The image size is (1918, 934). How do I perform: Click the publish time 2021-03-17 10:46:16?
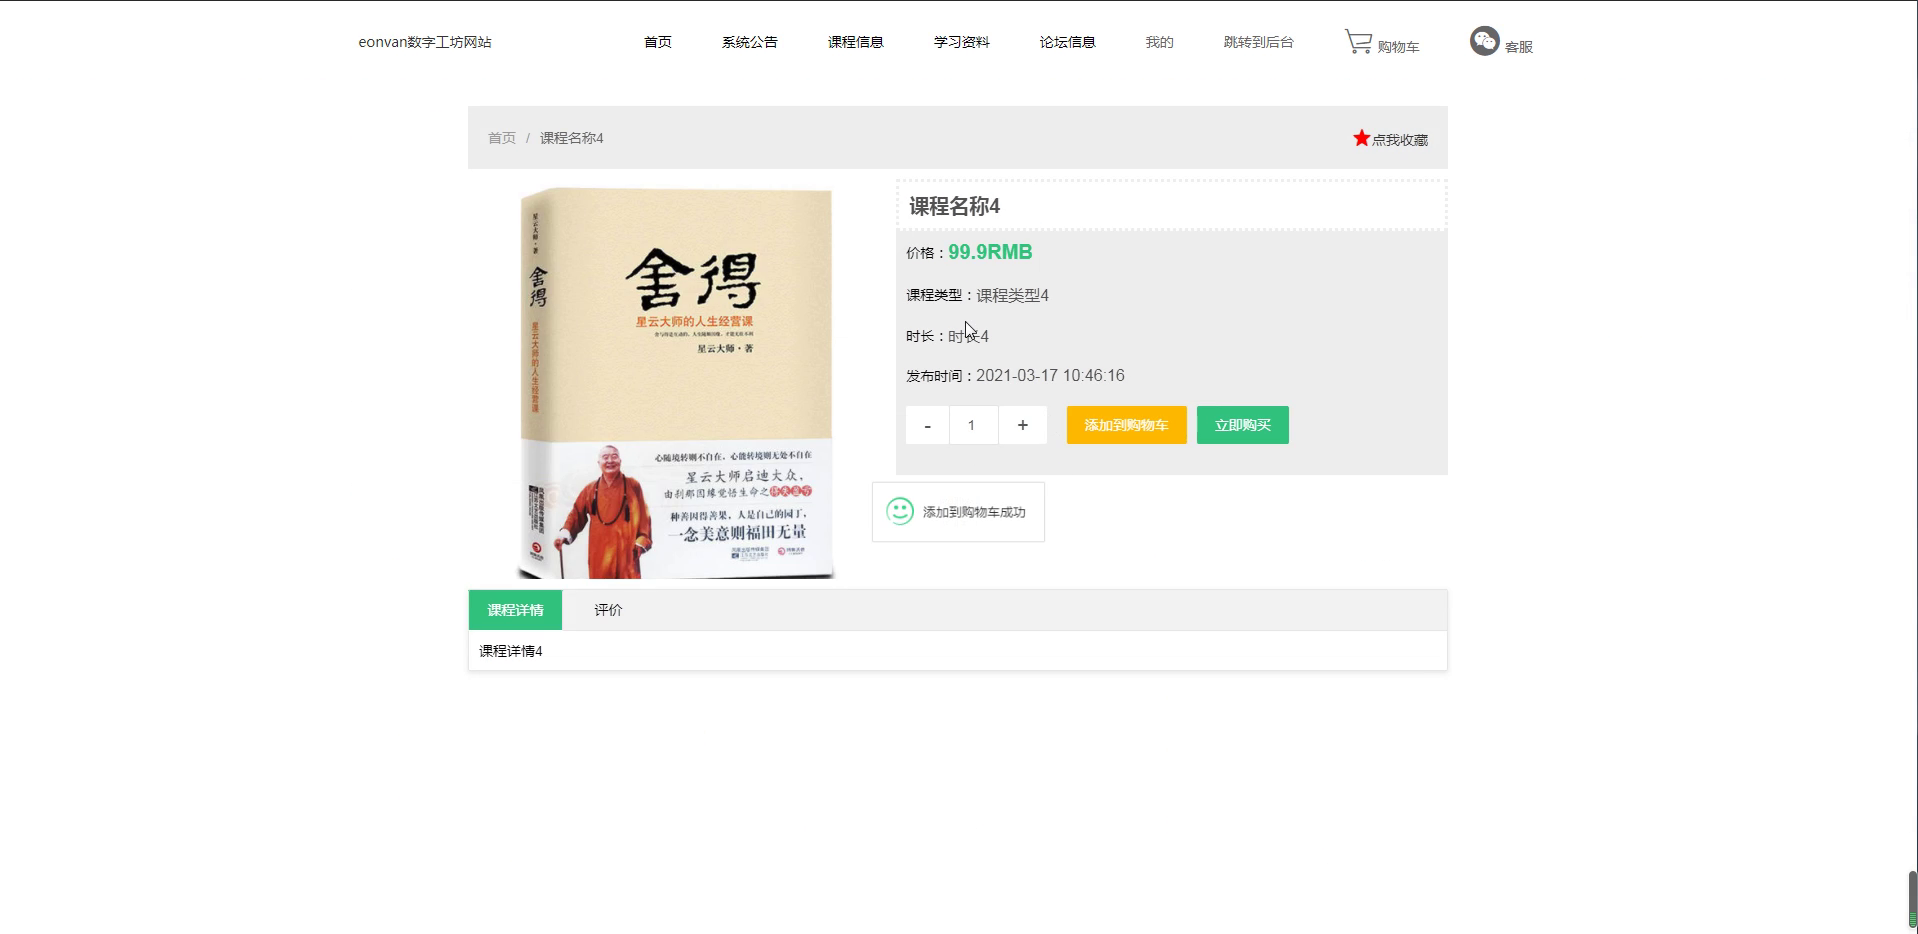(1050, 376)
